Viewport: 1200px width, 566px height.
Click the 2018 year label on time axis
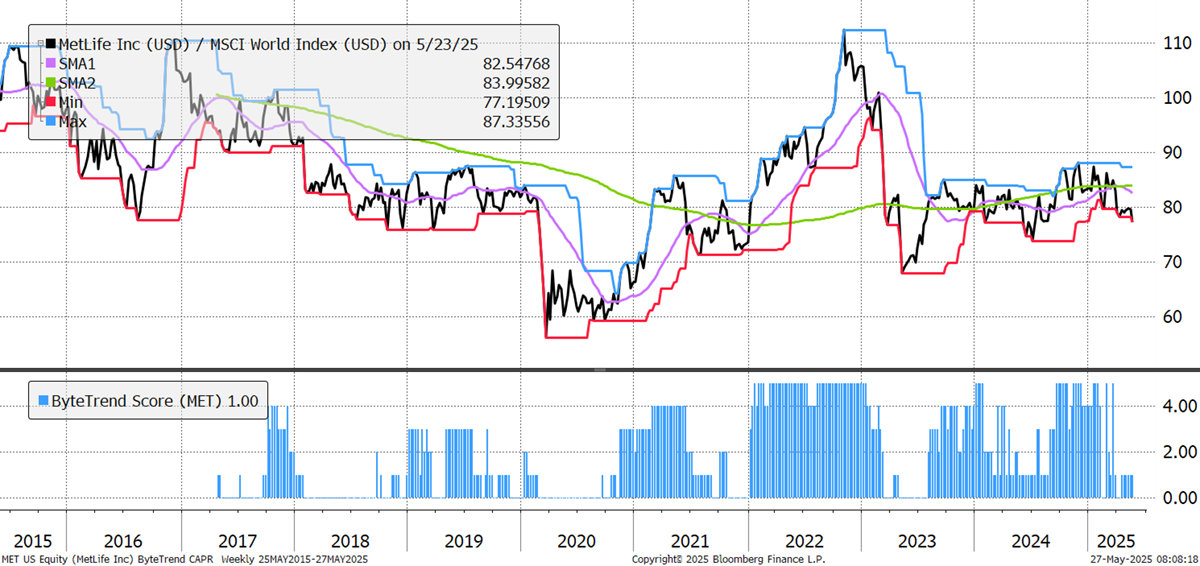click(351, 541)
